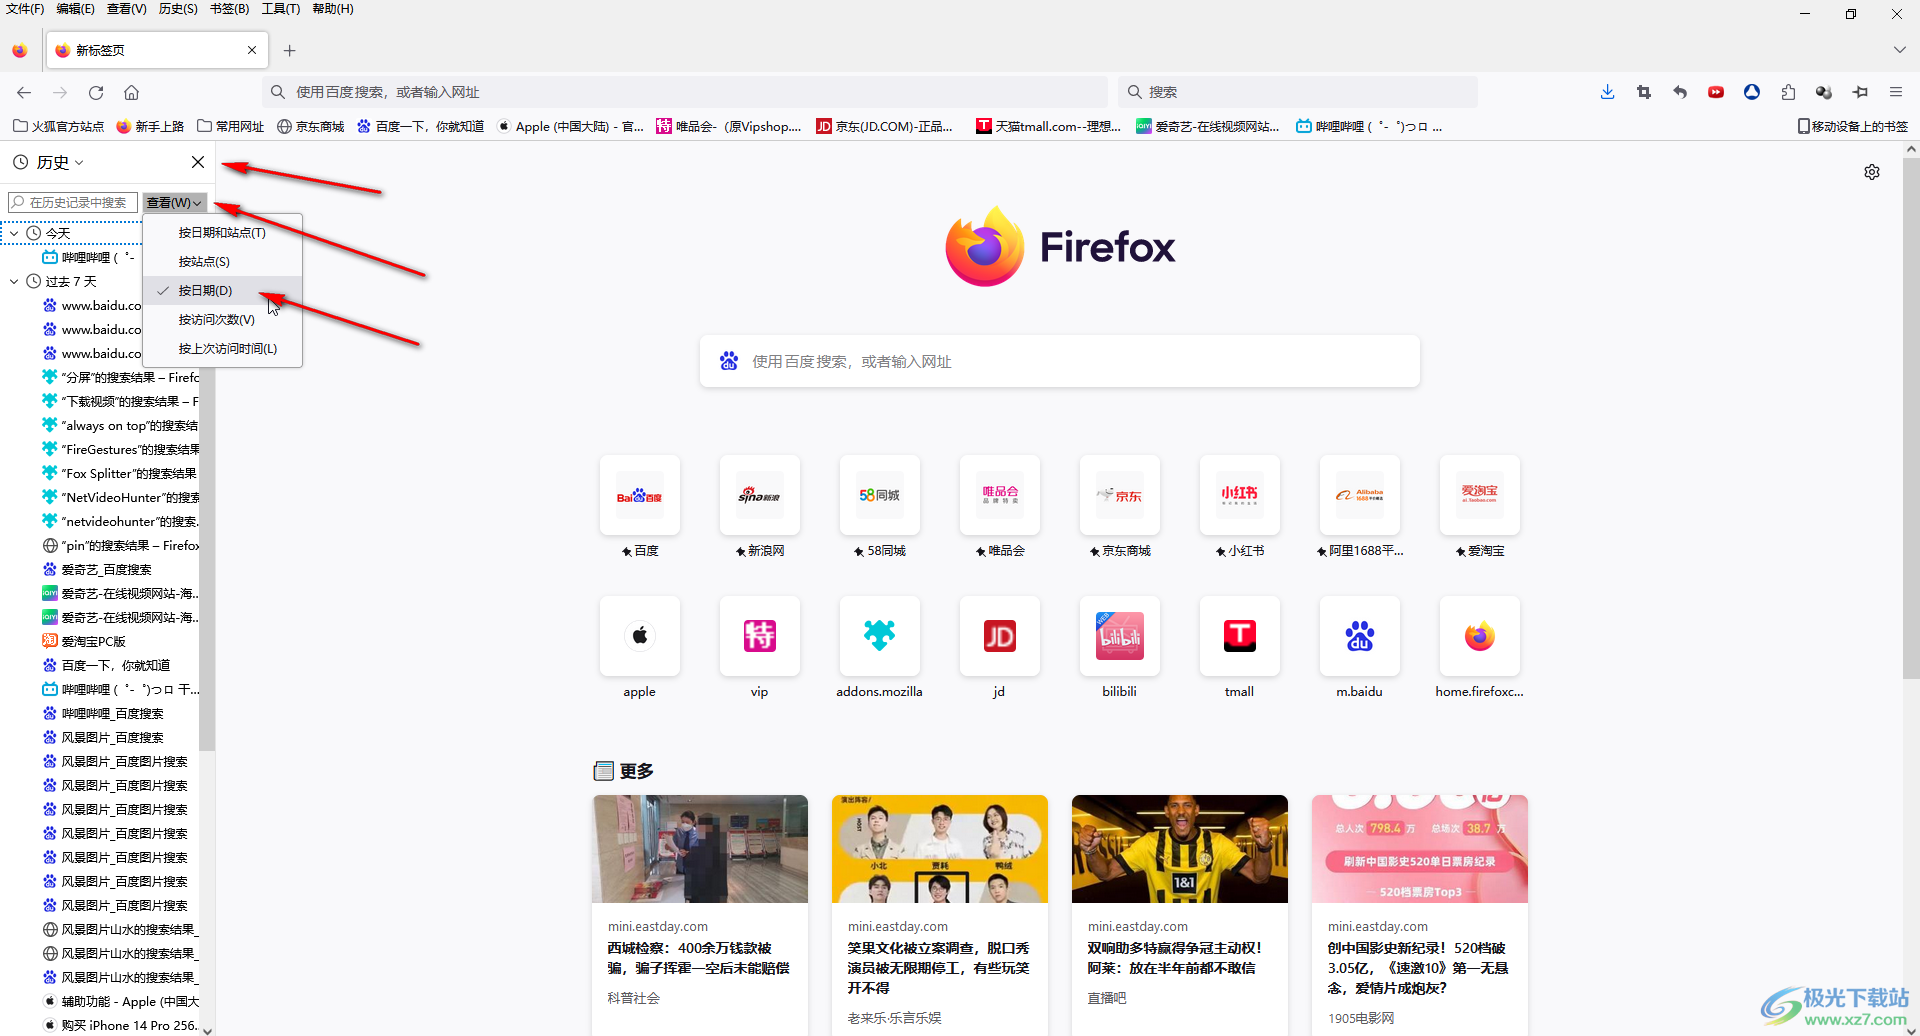
Task: Collapse the 过去 7 天 history group
Action: [x=14, y=281]
